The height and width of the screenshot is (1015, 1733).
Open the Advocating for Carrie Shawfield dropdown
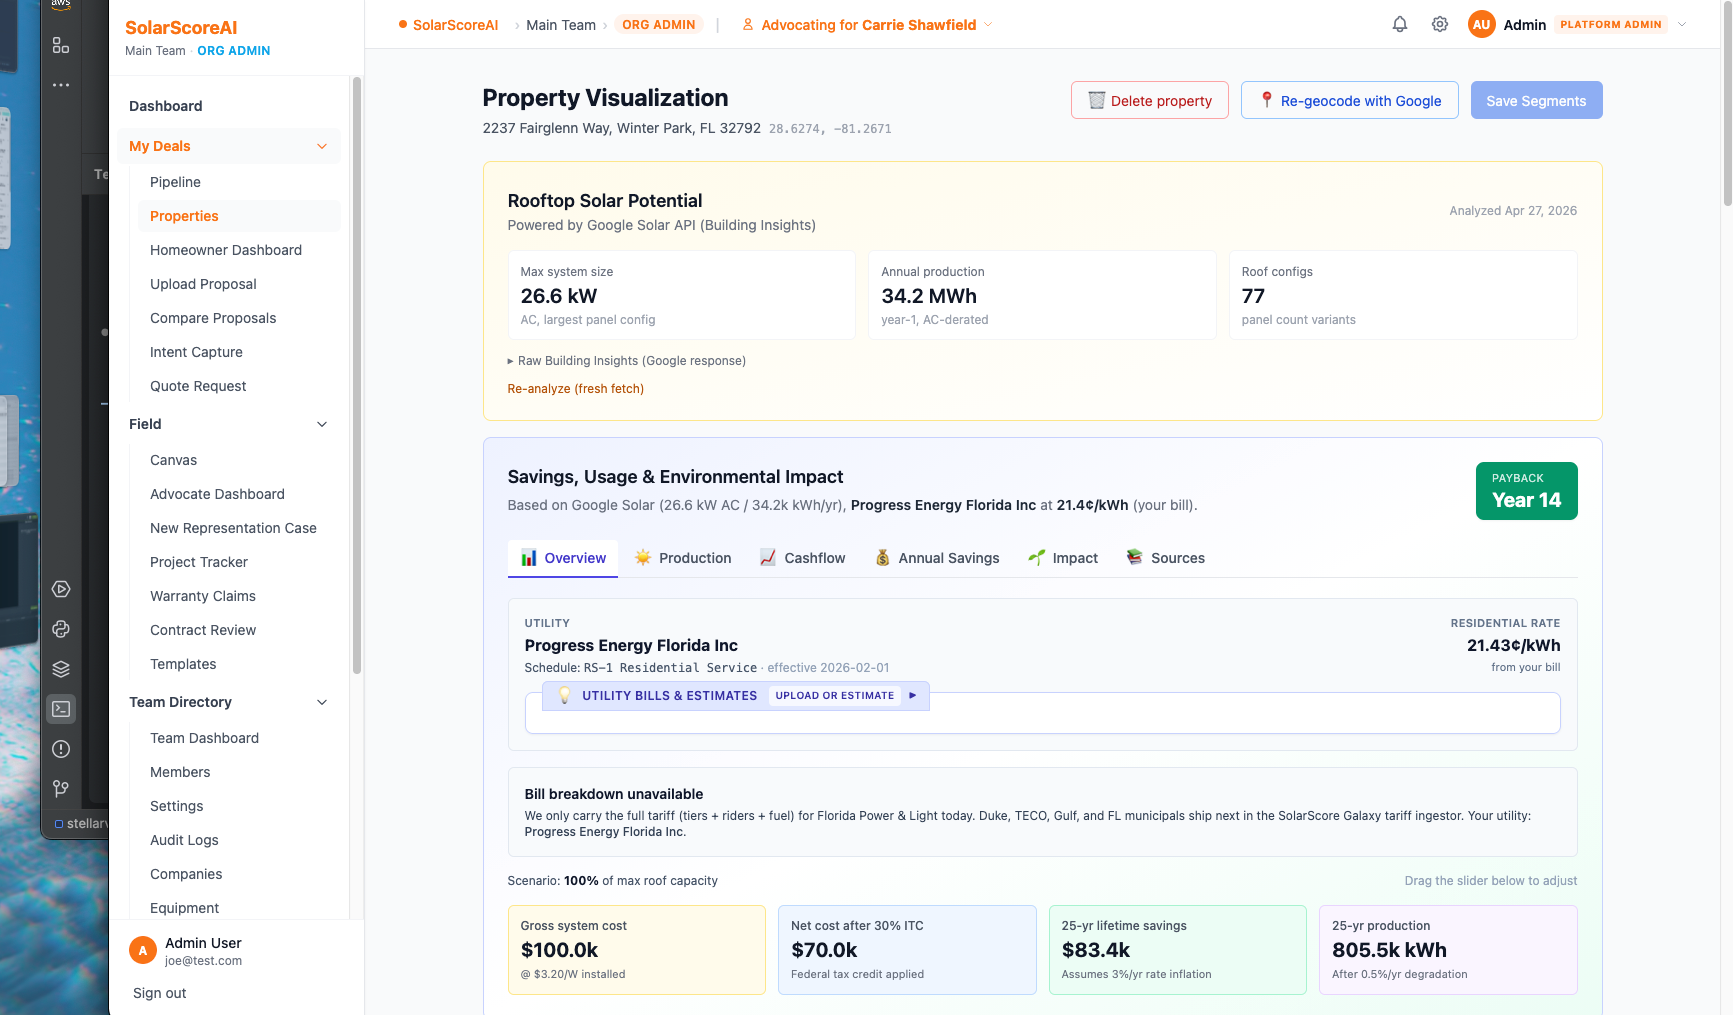click(866, 24)
